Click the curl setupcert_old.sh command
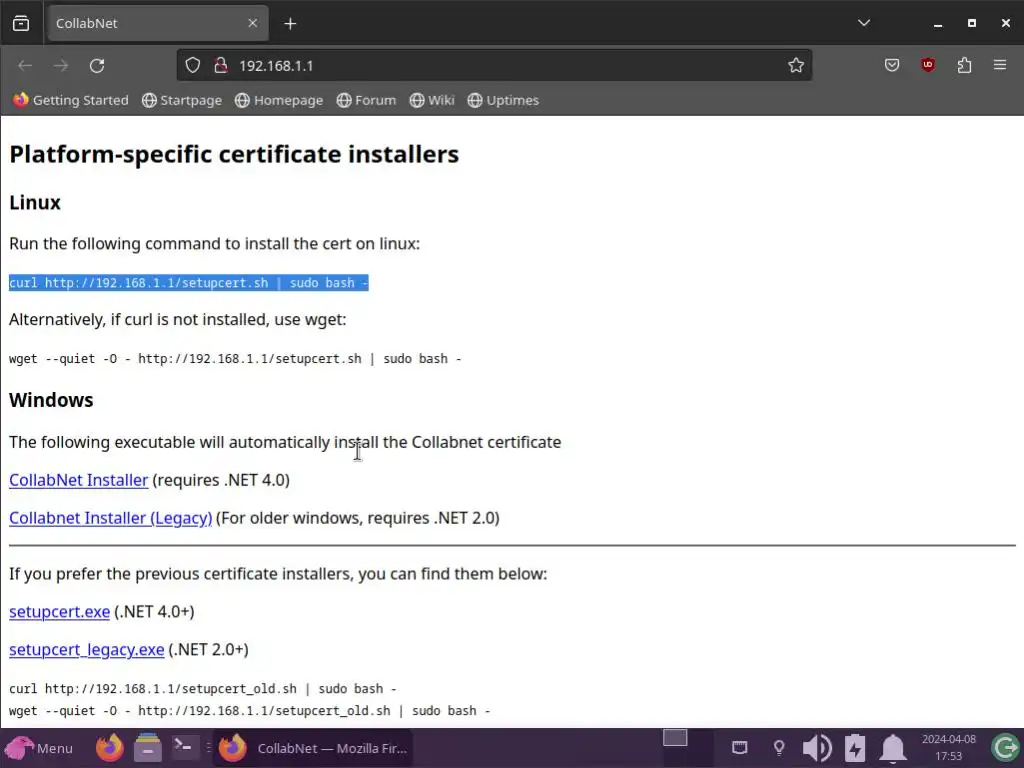The image size is (1024, 768). tap(202, 689)
